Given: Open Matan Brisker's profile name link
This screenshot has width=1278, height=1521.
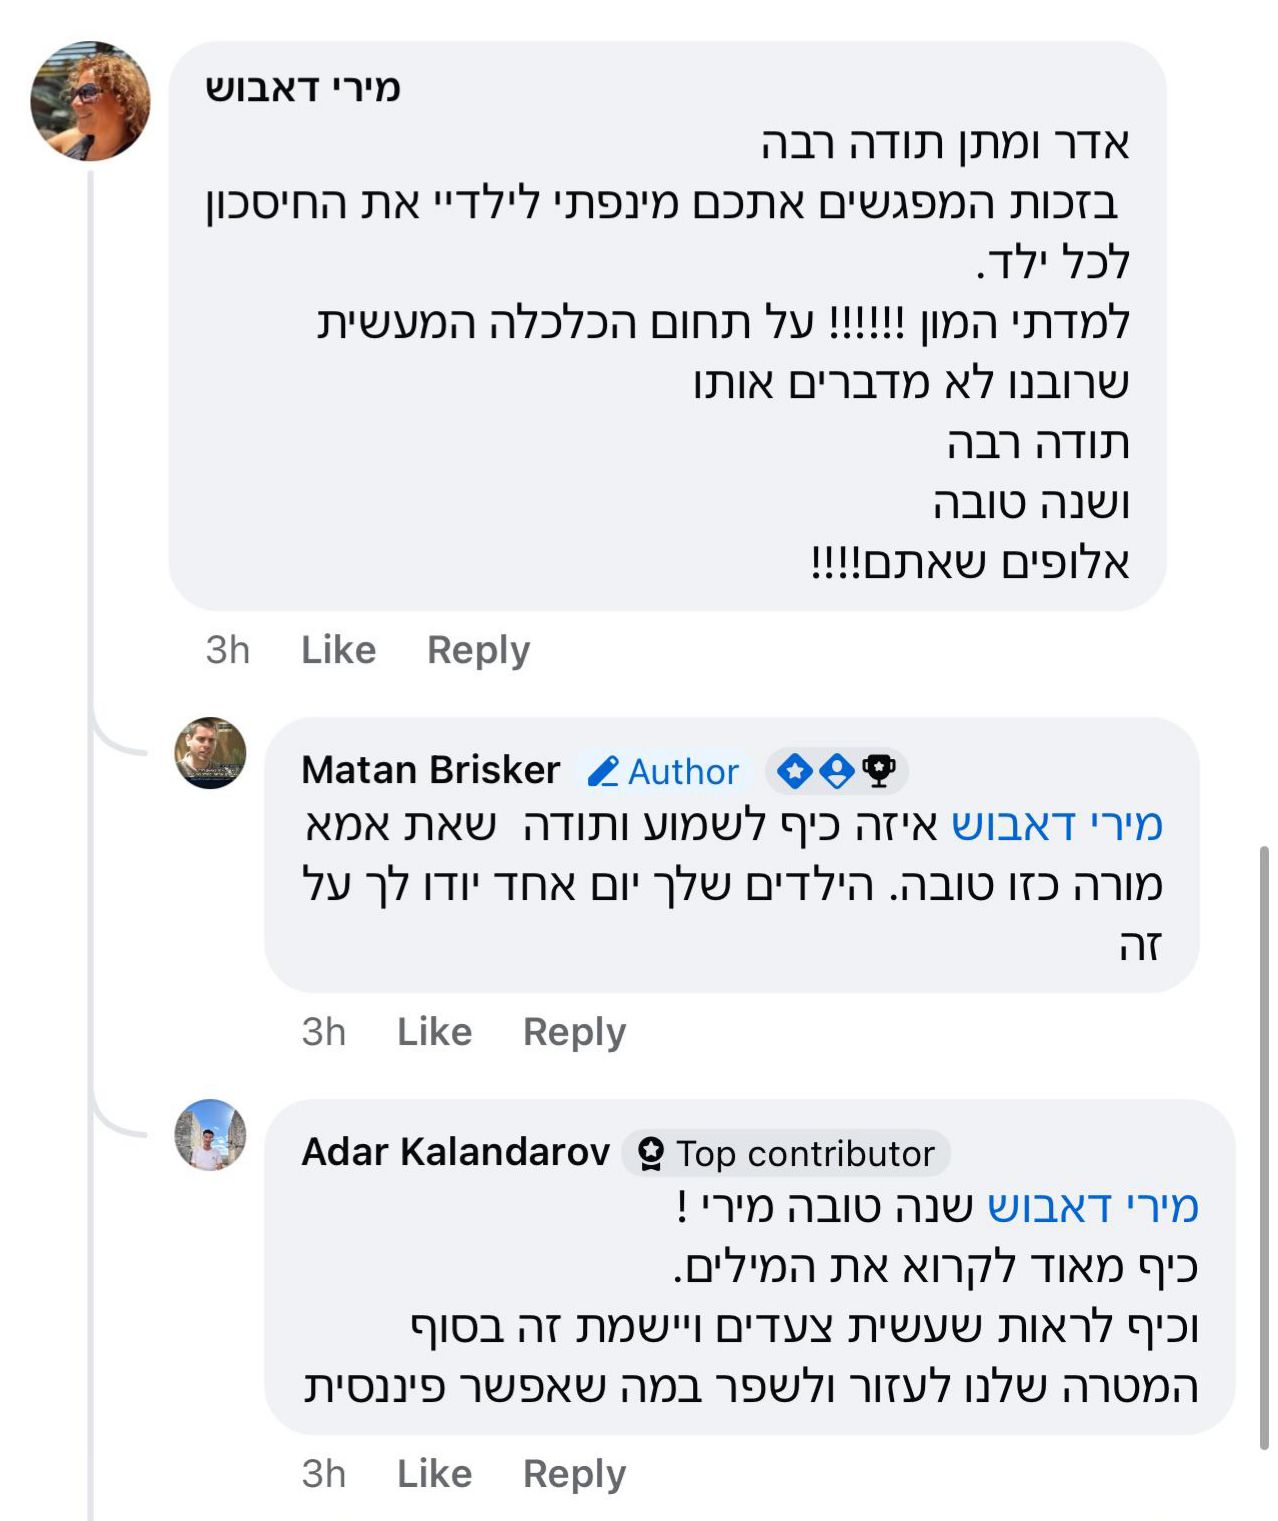Looking at the screenshot, I should [430, 770].
